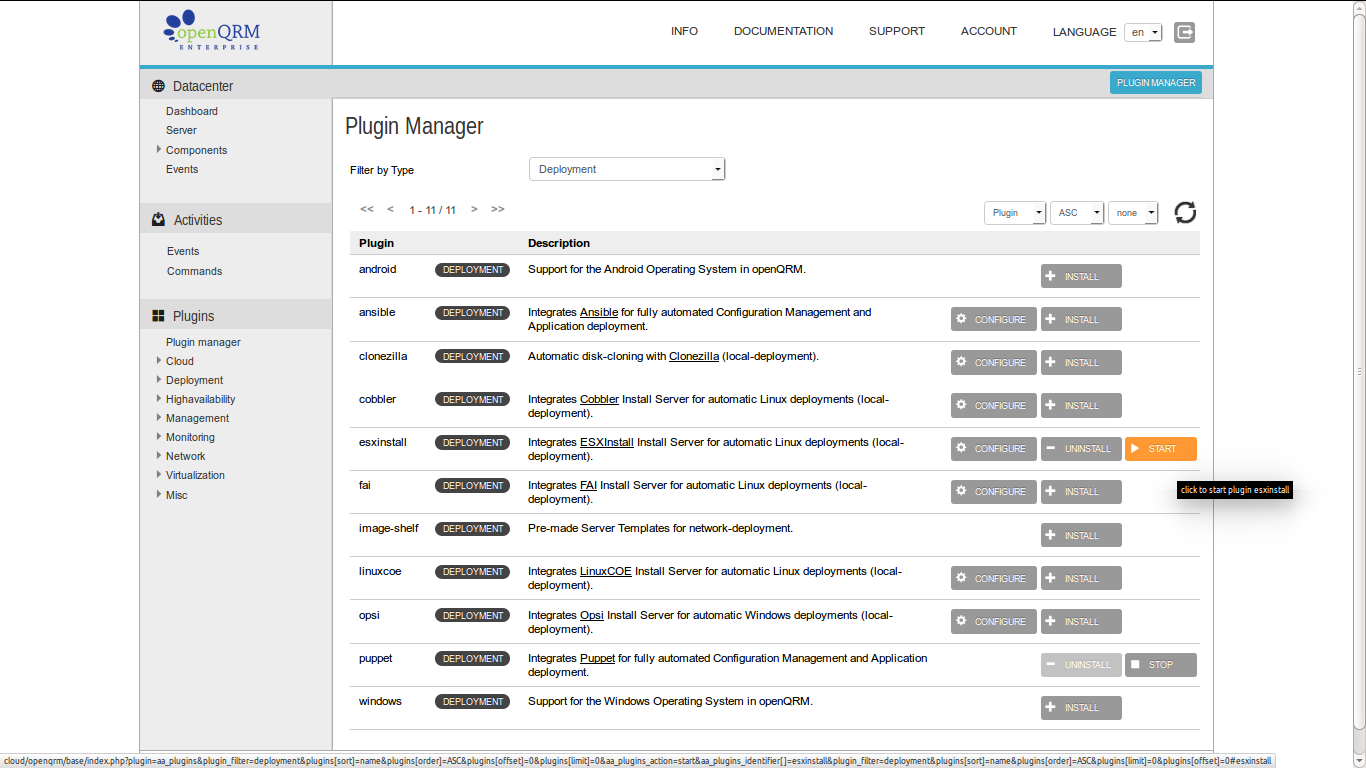Open the SUPPORT menu
The height and width of the screenshot is (768, 1366).
[897, 31]
